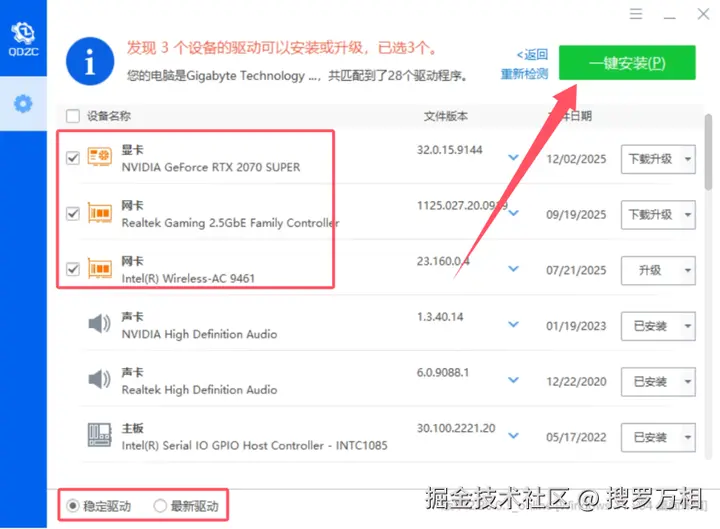The height and width of the screenshot is (529, 720).
Task: Close the driver window
Action: tap(703, 14)
